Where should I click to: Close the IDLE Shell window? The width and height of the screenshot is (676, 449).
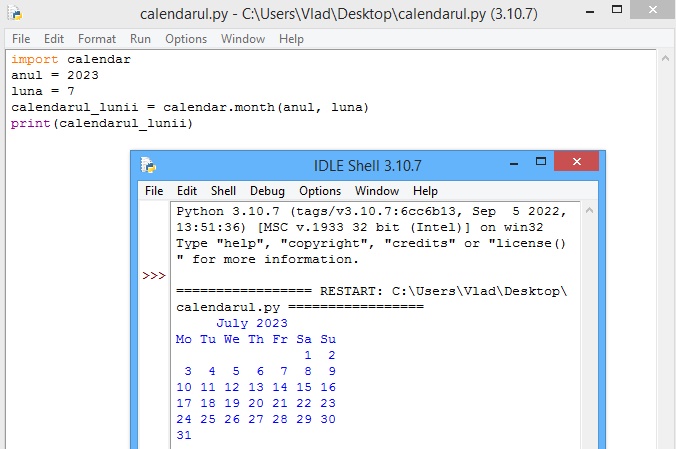(577, 163)
